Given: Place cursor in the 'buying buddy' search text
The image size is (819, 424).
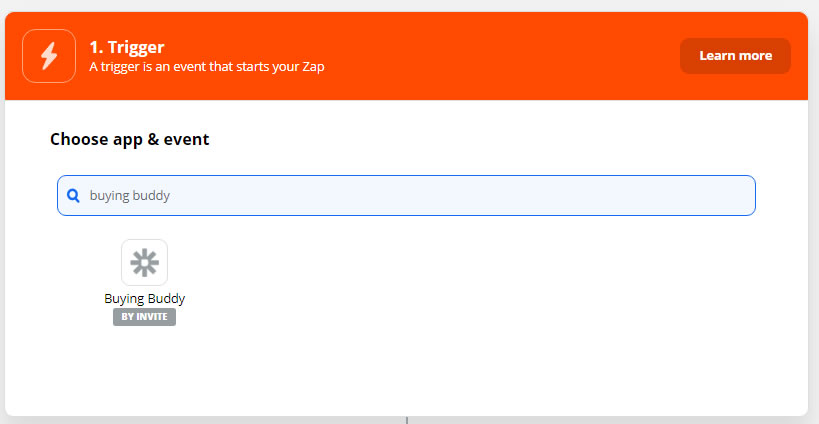Looking at the screenshot, I should (x=130, y=195).
